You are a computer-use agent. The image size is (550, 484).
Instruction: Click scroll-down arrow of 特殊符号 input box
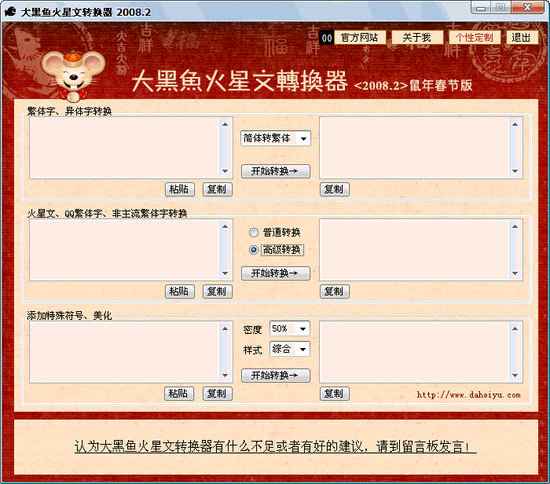click(225, 375)
